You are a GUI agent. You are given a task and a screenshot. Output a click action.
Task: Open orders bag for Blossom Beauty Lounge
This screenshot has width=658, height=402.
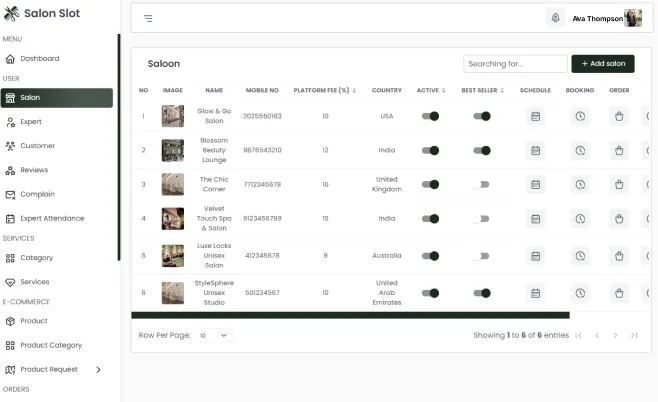619,150
